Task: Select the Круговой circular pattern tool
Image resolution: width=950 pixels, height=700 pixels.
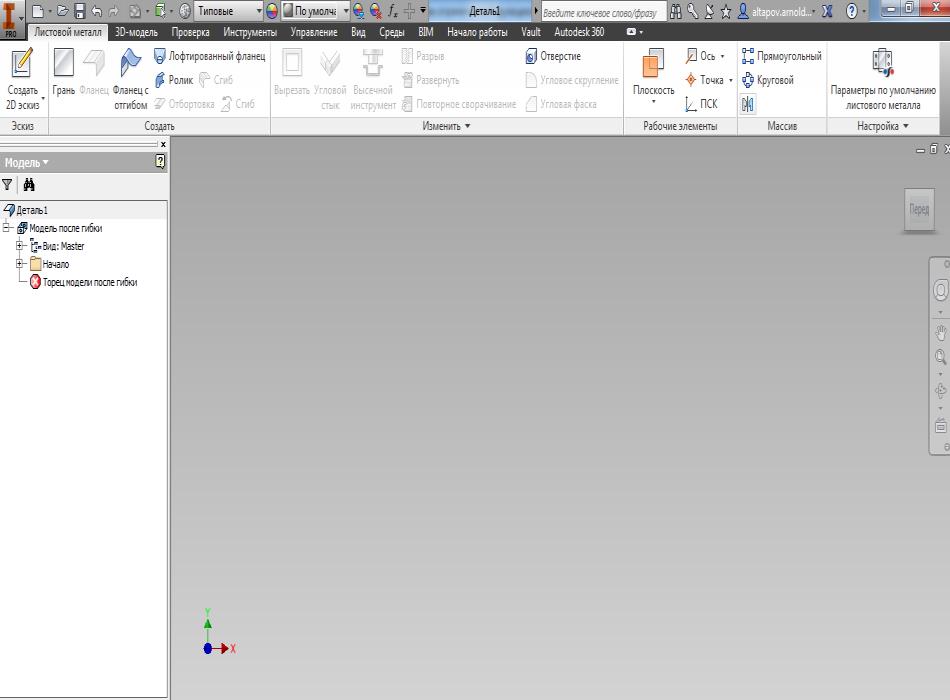Action: 768,80
